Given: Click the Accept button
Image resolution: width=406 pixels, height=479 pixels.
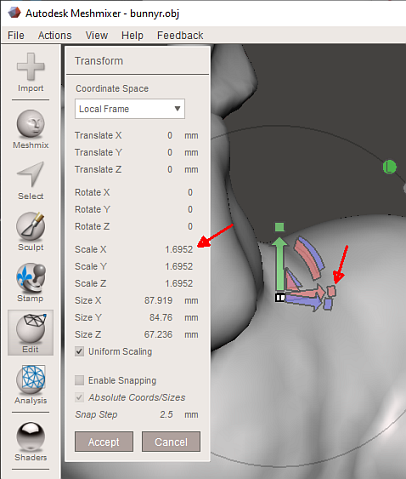Looking at the screenshot, I should pyautogui.click(x=104, y=442).
